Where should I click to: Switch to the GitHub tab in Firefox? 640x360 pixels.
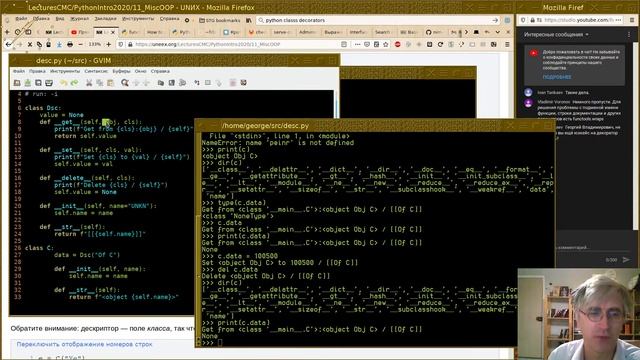click(435, 32)
